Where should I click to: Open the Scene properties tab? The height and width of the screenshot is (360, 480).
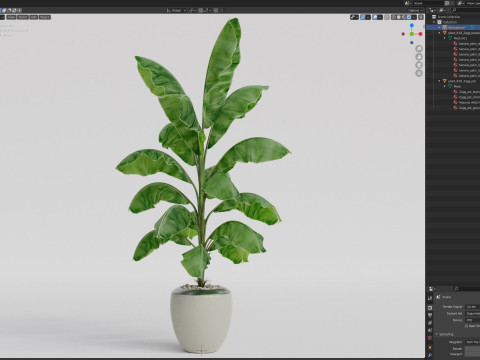tap(430, 330)
